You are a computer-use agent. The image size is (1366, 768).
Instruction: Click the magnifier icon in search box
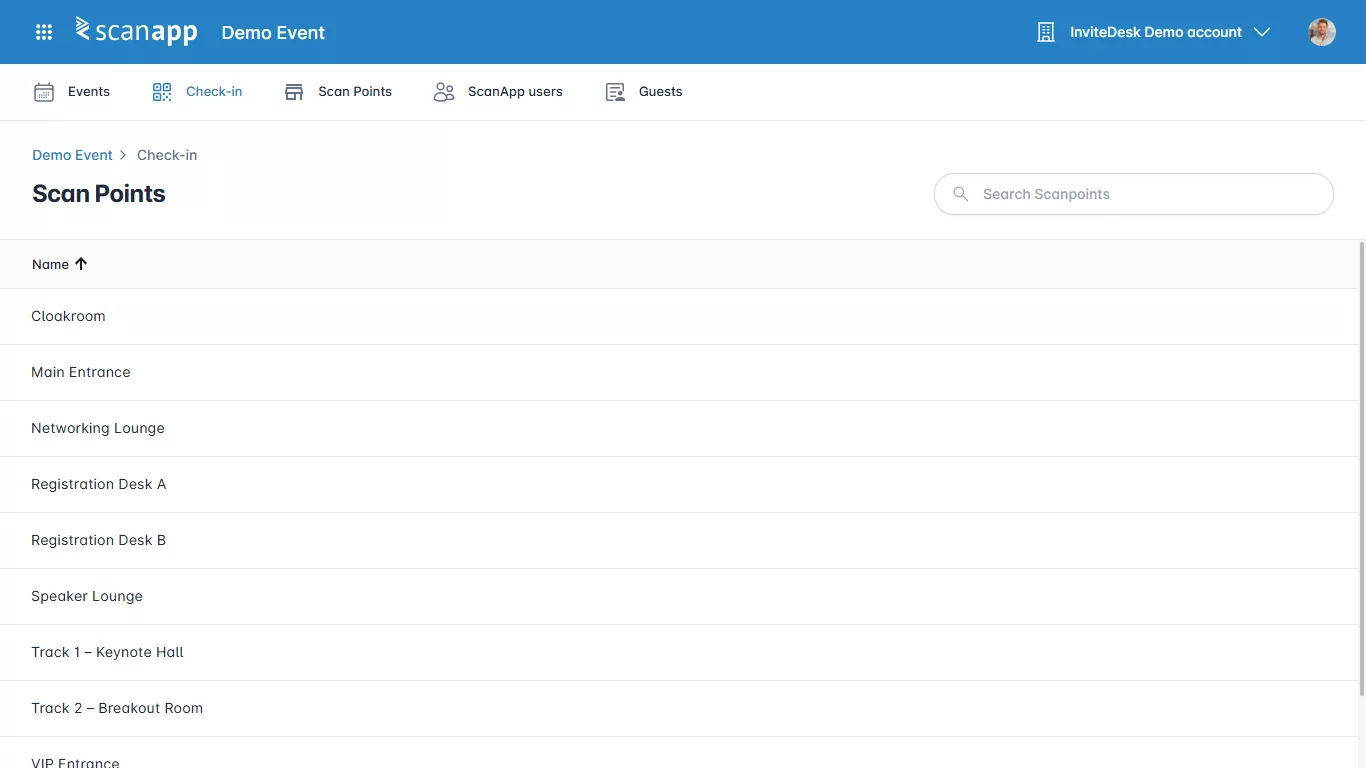(x=961, y=194)
